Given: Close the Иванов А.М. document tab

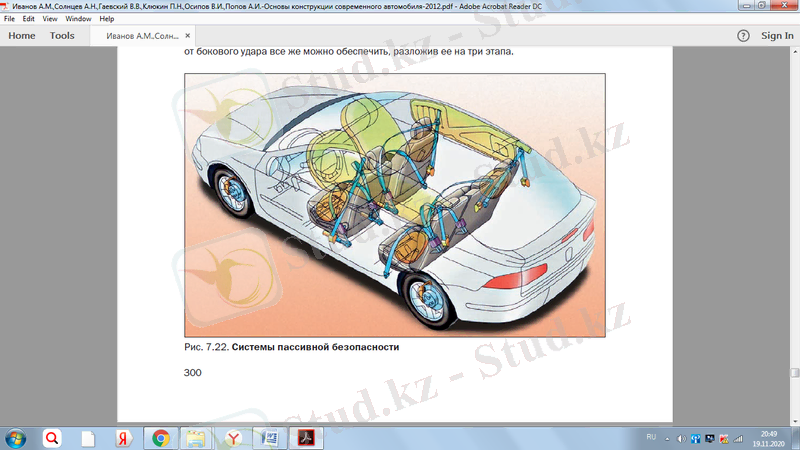Looking at the screenshot, I should [188, 36].
